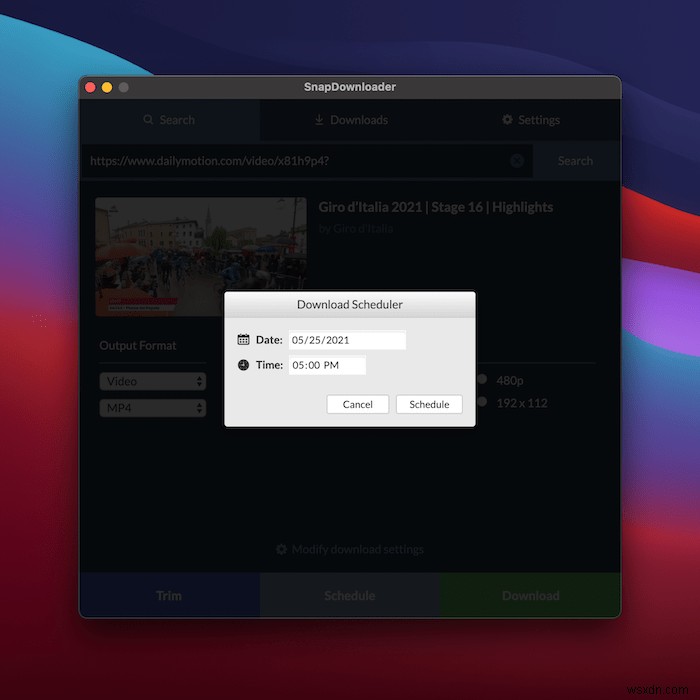Click gear icon next to Modify download settings
The height and width of the screenshot is (700, 700).
click(x=281, y=549)
